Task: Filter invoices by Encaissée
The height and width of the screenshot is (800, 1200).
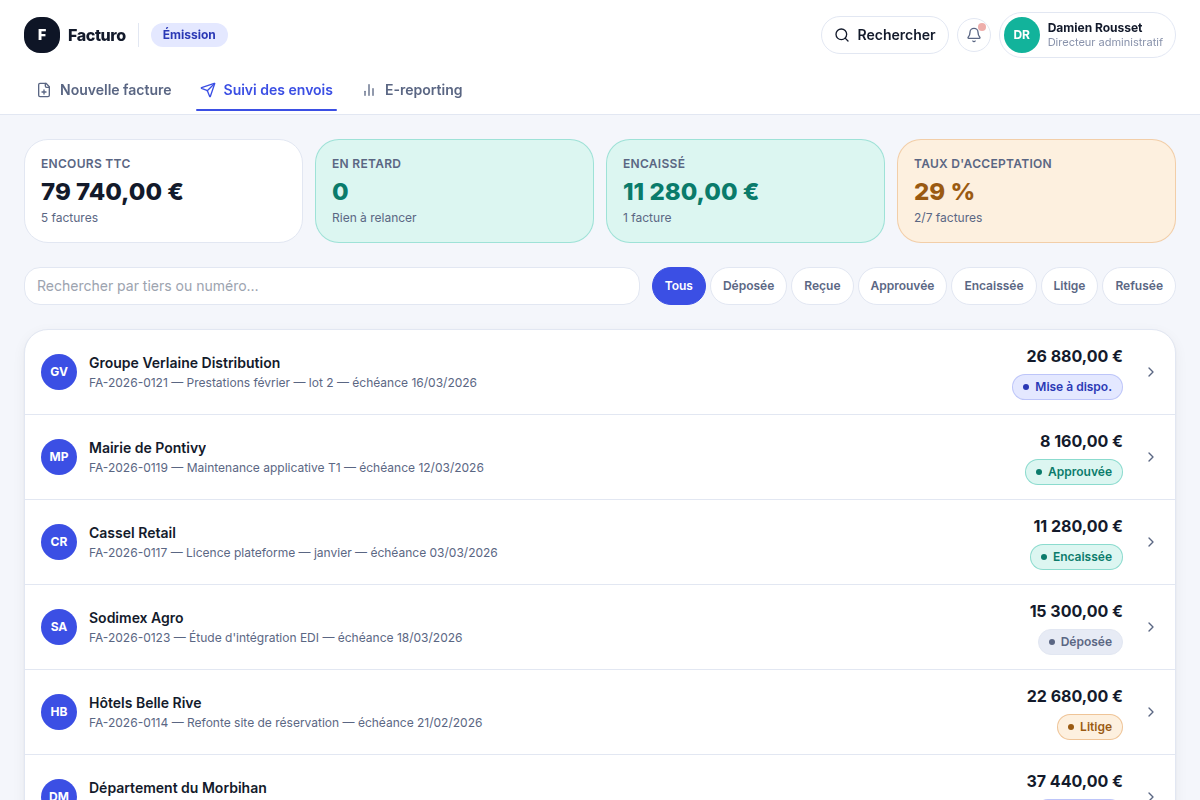Action: point(994,286)
